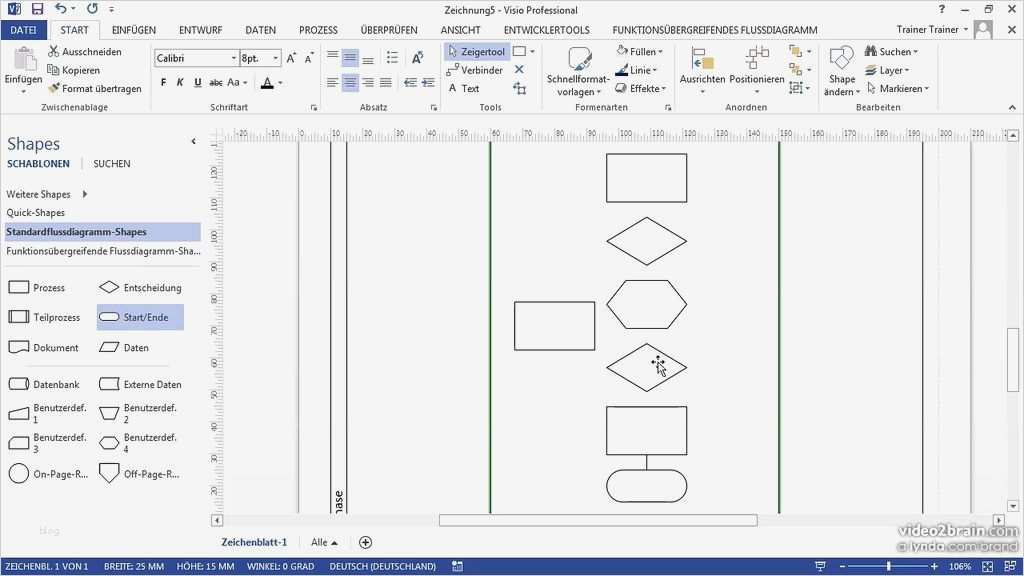Click the Zeichenblatt-1 page tab
The width and height of the screenshot is (1024, 576).
(254, 542)
